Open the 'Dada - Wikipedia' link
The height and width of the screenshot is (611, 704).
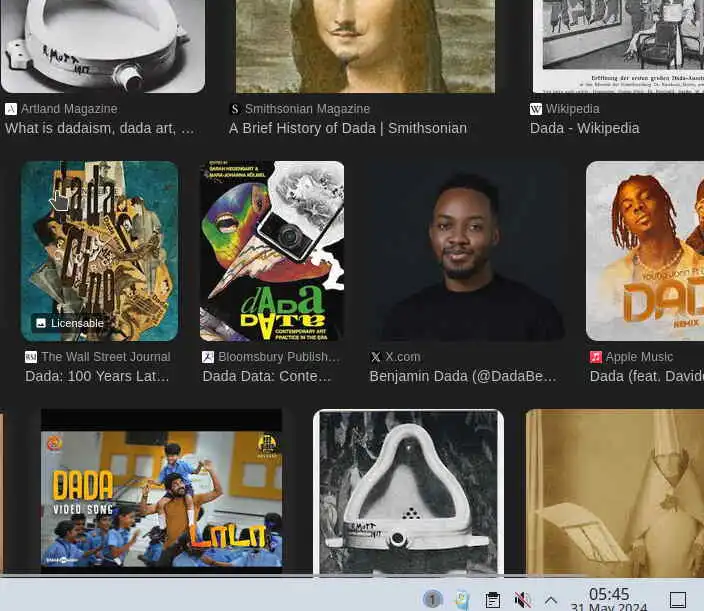pos(585,128)
